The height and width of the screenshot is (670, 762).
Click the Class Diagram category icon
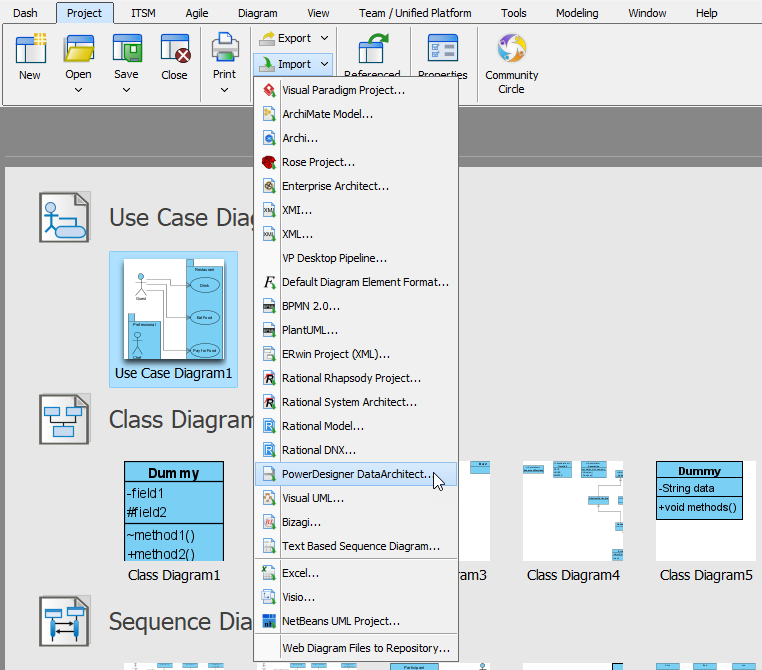coord(65,419)
